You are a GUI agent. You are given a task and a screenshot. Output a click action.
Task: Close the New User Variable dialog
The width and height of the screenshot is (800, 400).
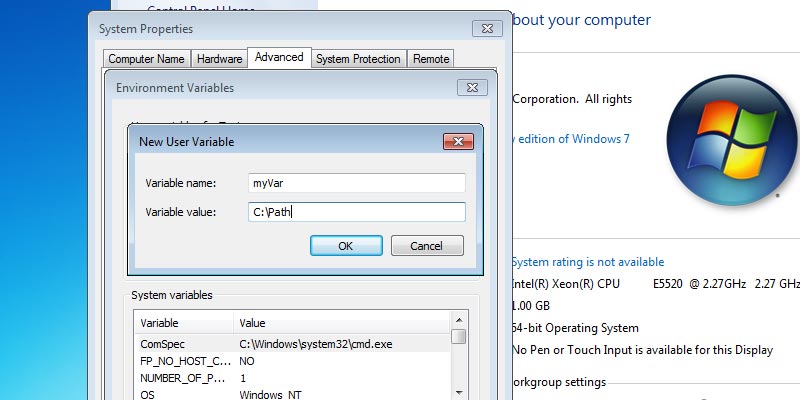459,141
